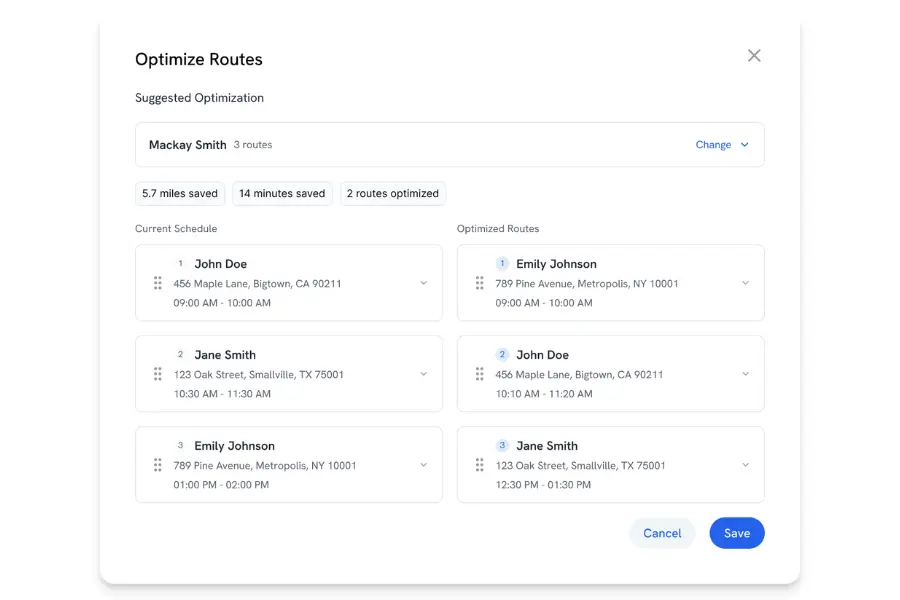Grab drag handle of Emily Johnson in Optimized Routes
Screen dimensions: 900x600
click(x=479, y=283)
